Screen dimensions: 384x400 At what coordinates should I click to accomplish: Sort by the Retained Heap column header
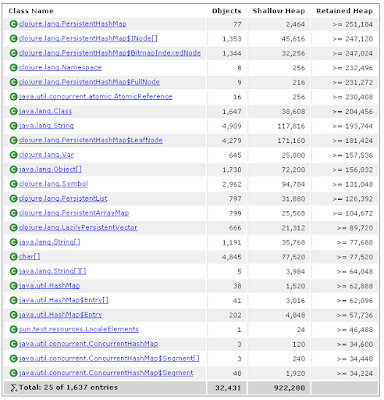click(x=344, y=11)
